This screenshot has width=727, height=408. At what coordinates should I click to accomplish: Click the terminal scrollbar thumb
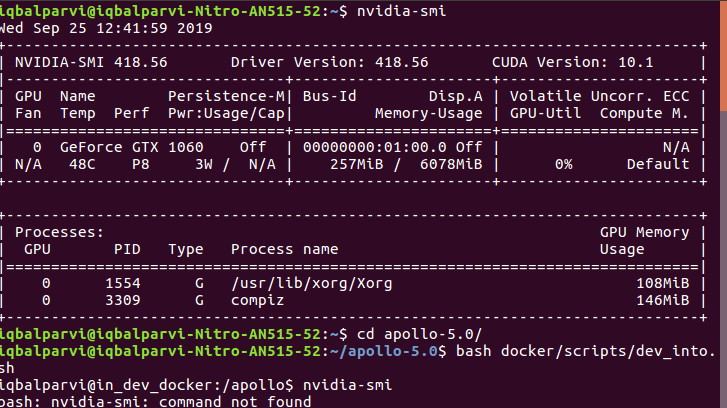click(x=724, y=56)
